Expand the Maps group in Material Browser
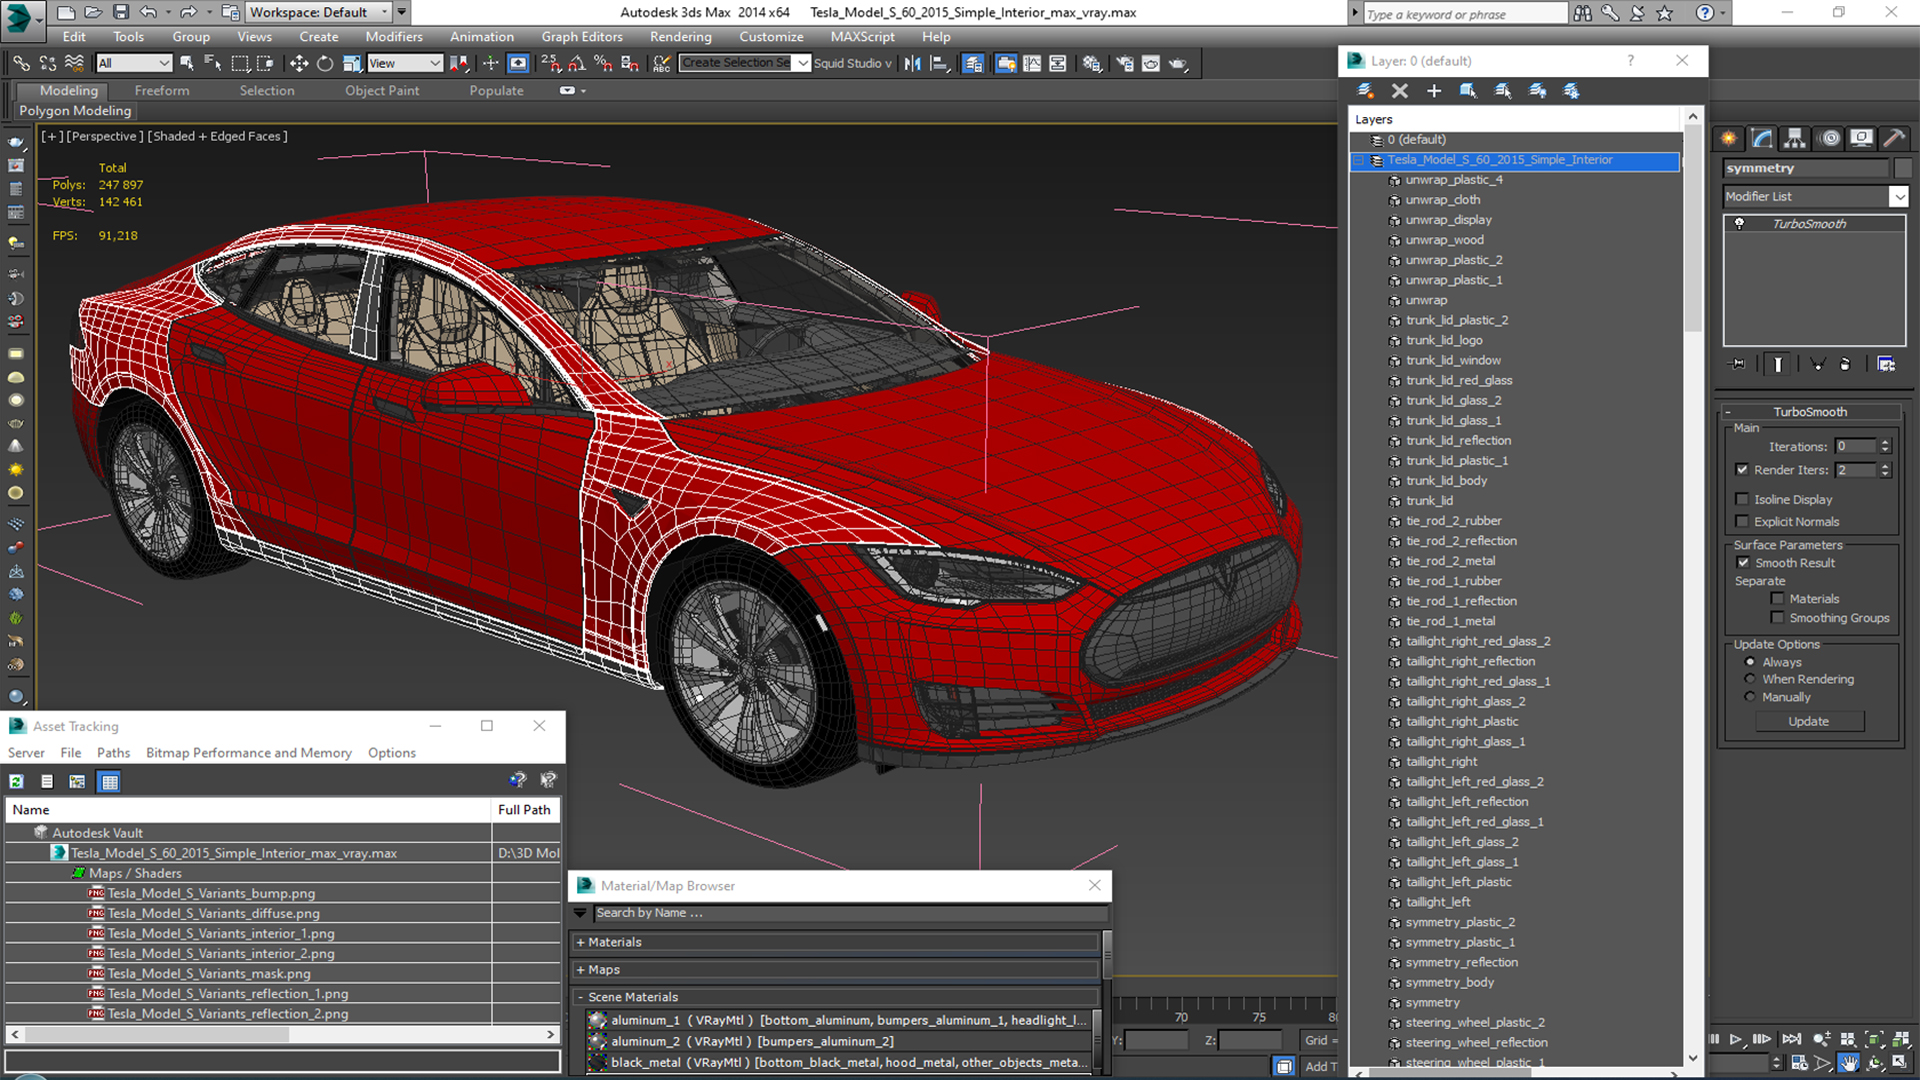 [x=580, y=970]
